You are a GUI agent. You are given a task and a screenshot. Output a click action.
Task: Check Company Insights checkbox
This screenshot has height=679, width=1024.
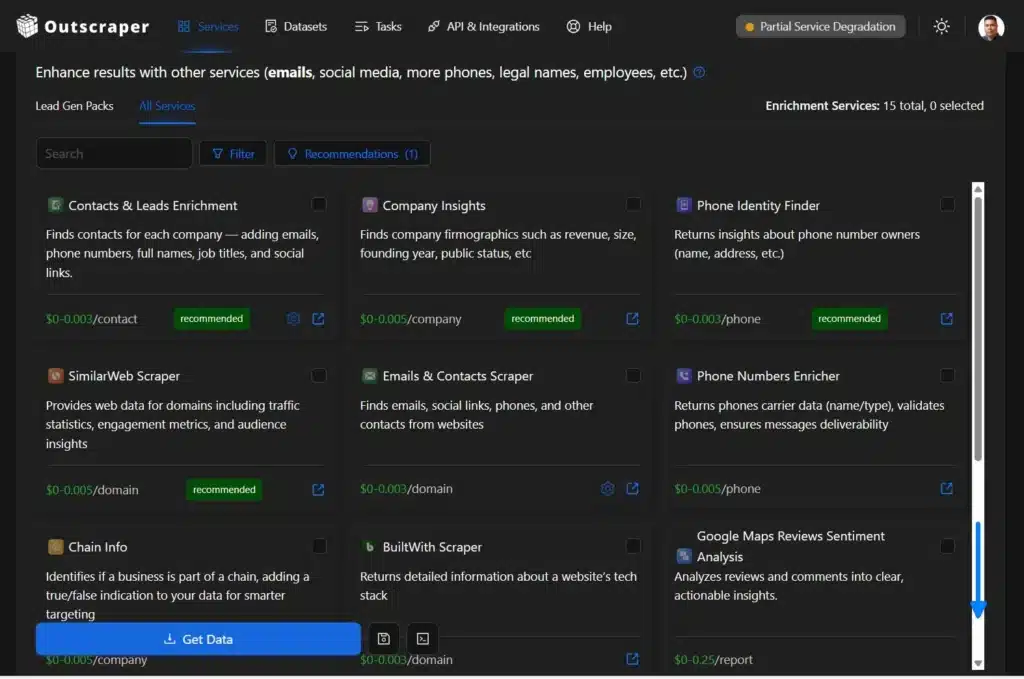(633, 204)
